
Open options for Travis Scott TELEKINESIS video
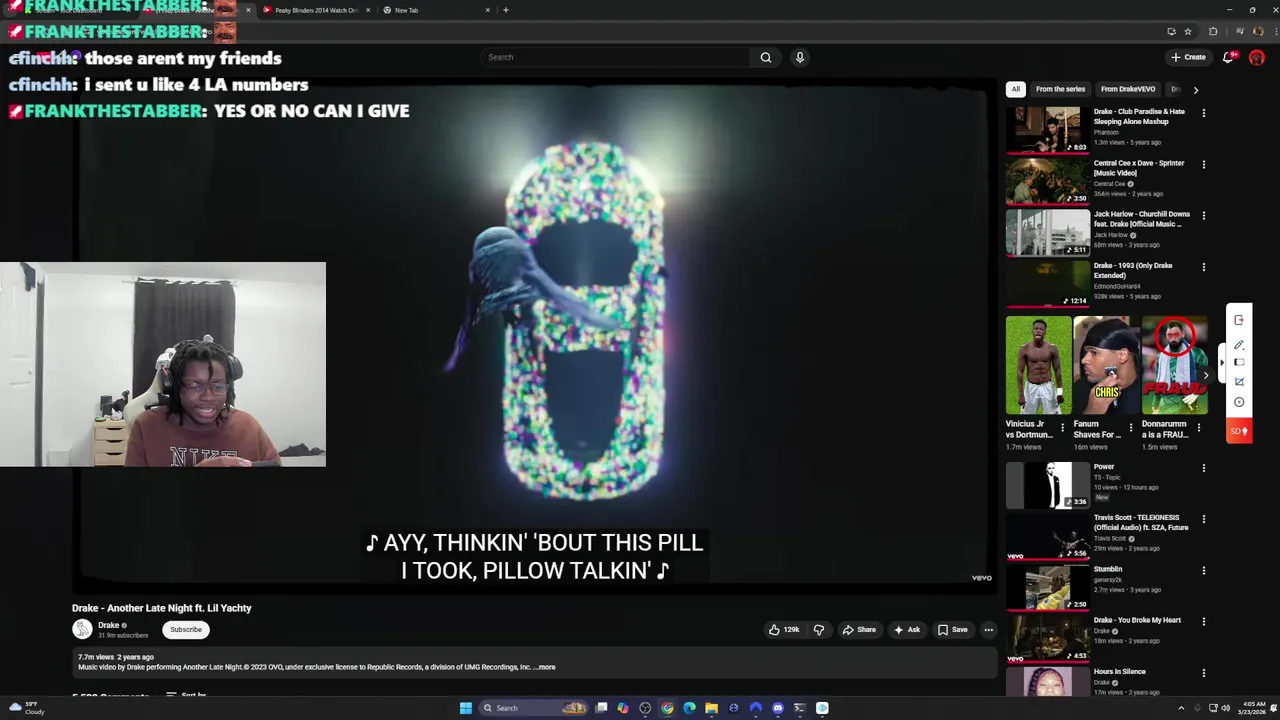pyautogui.click(x=1204, y=519)
